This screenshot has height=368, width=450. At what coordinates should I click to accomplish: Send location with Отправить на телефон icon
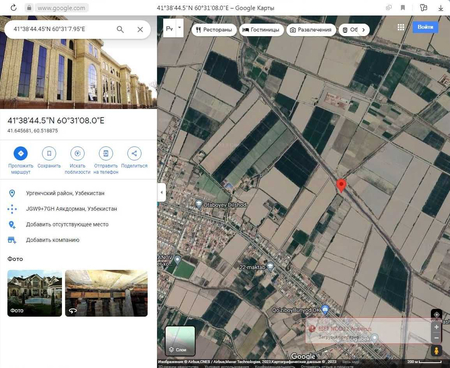tap(106, 153)
